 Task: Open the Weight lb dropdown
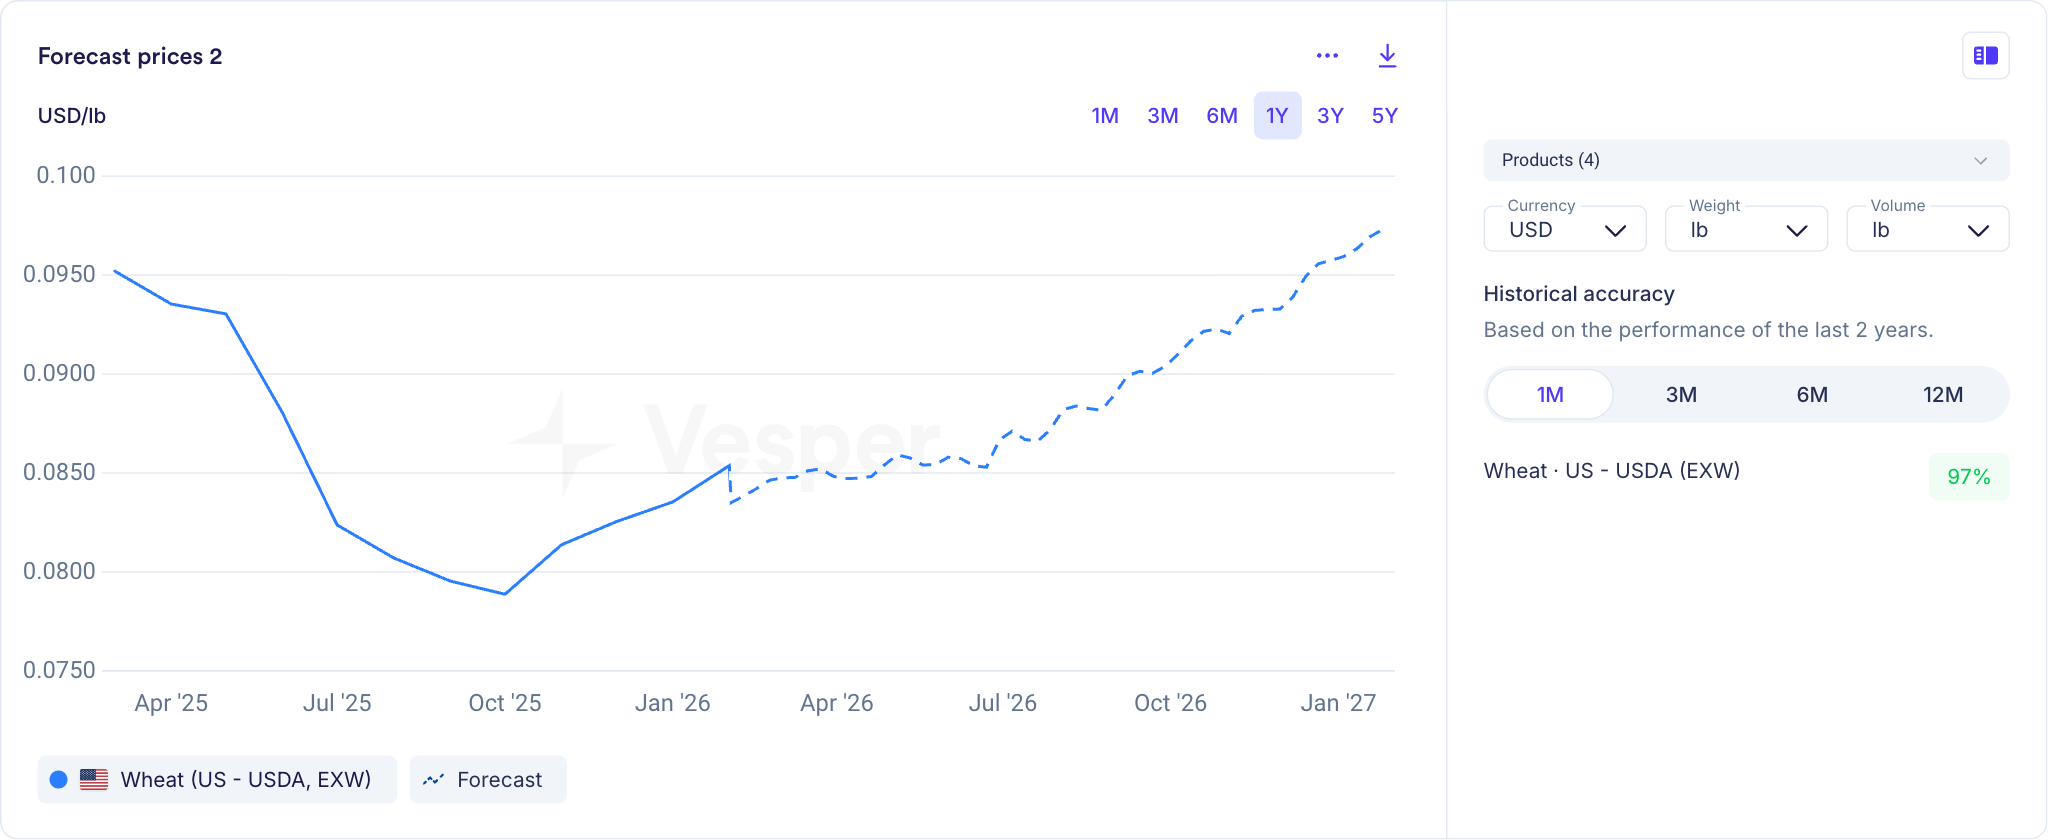[1746, 229]
